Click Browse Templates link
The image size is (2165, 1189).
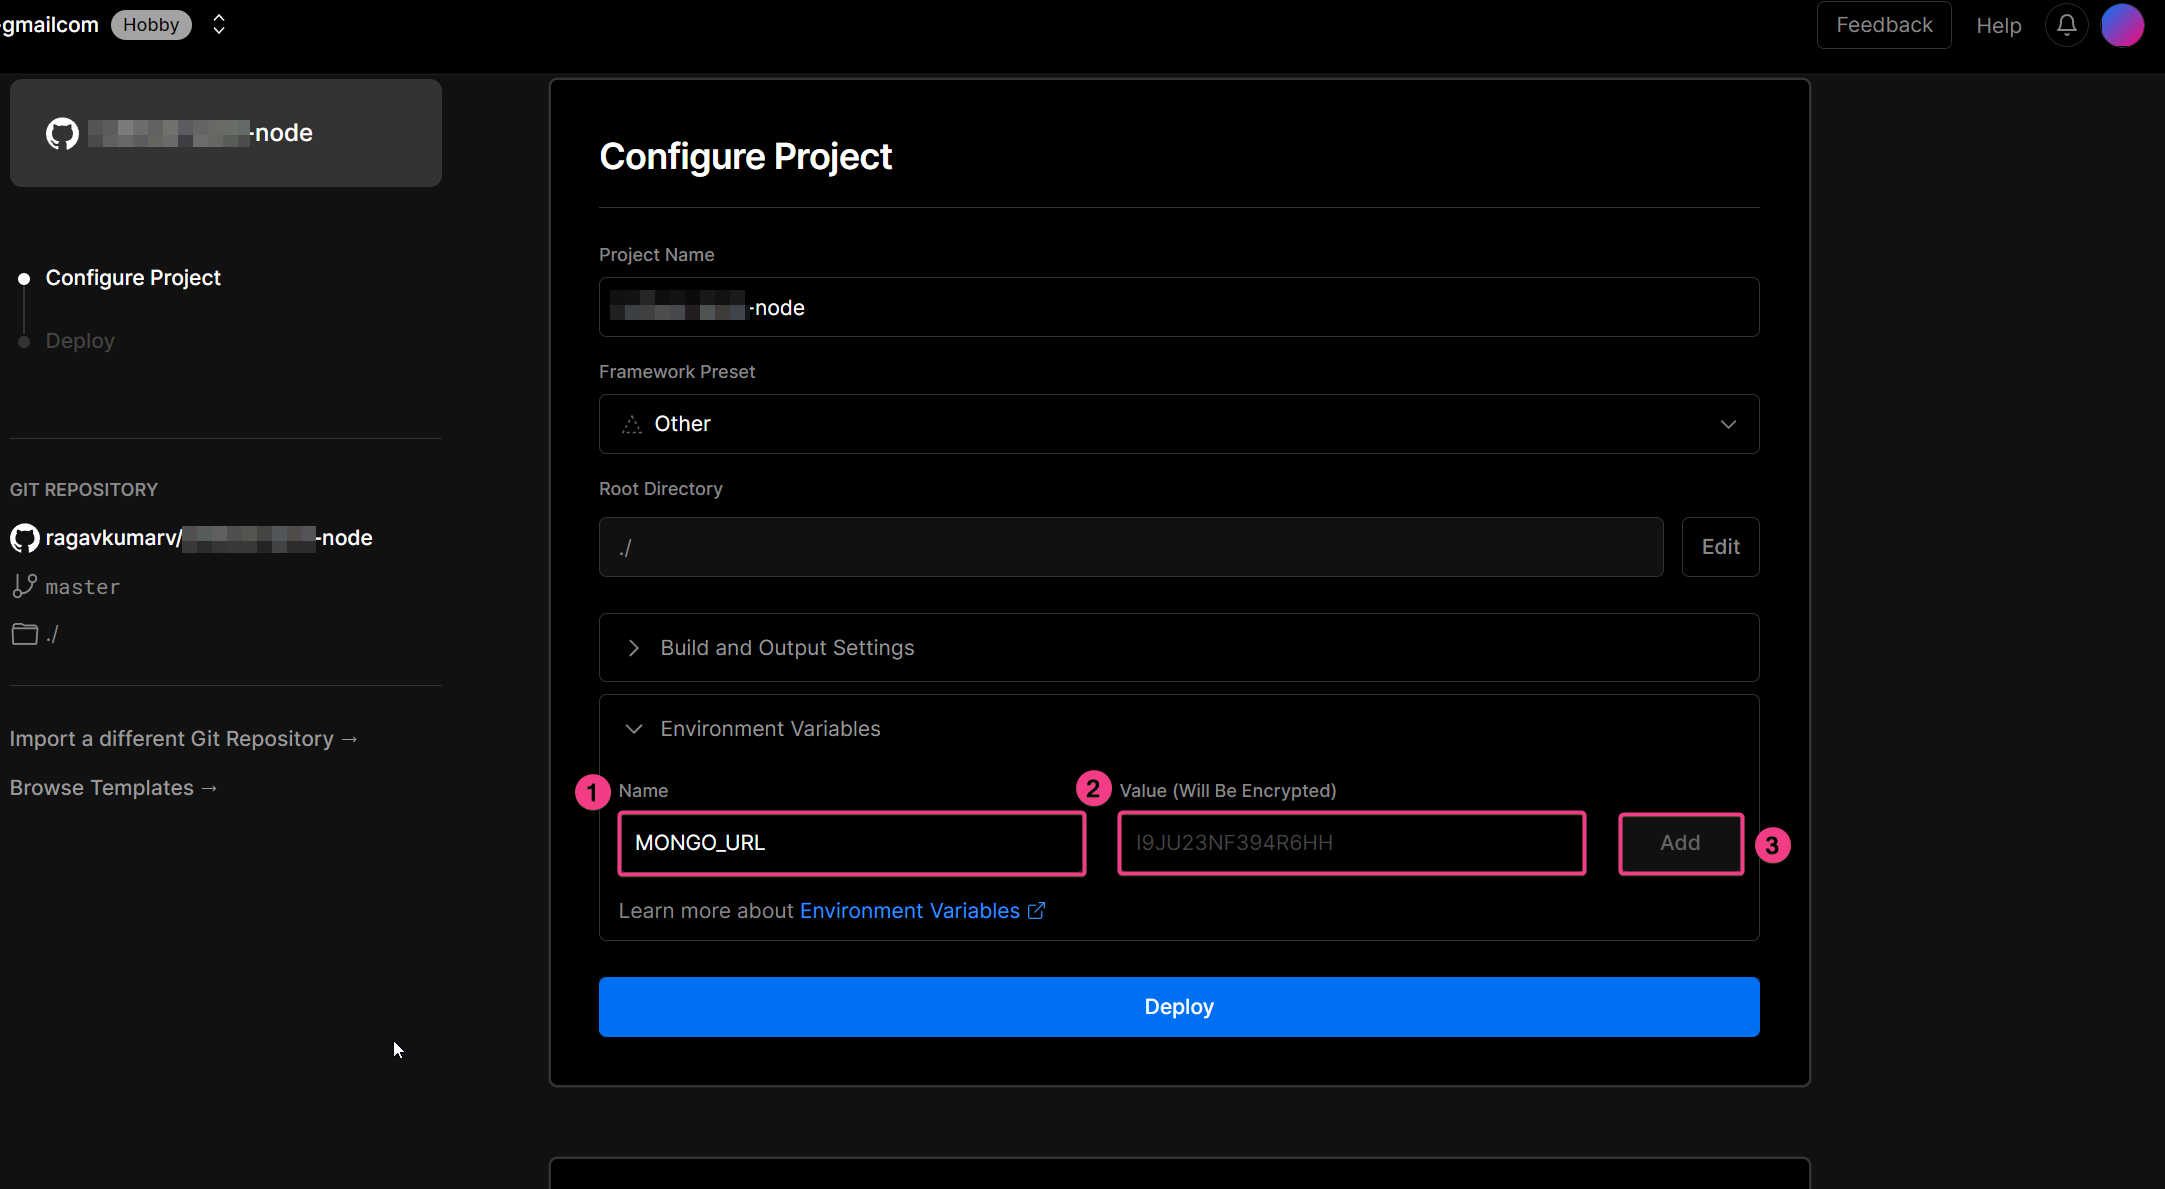(x=114, y=788)
